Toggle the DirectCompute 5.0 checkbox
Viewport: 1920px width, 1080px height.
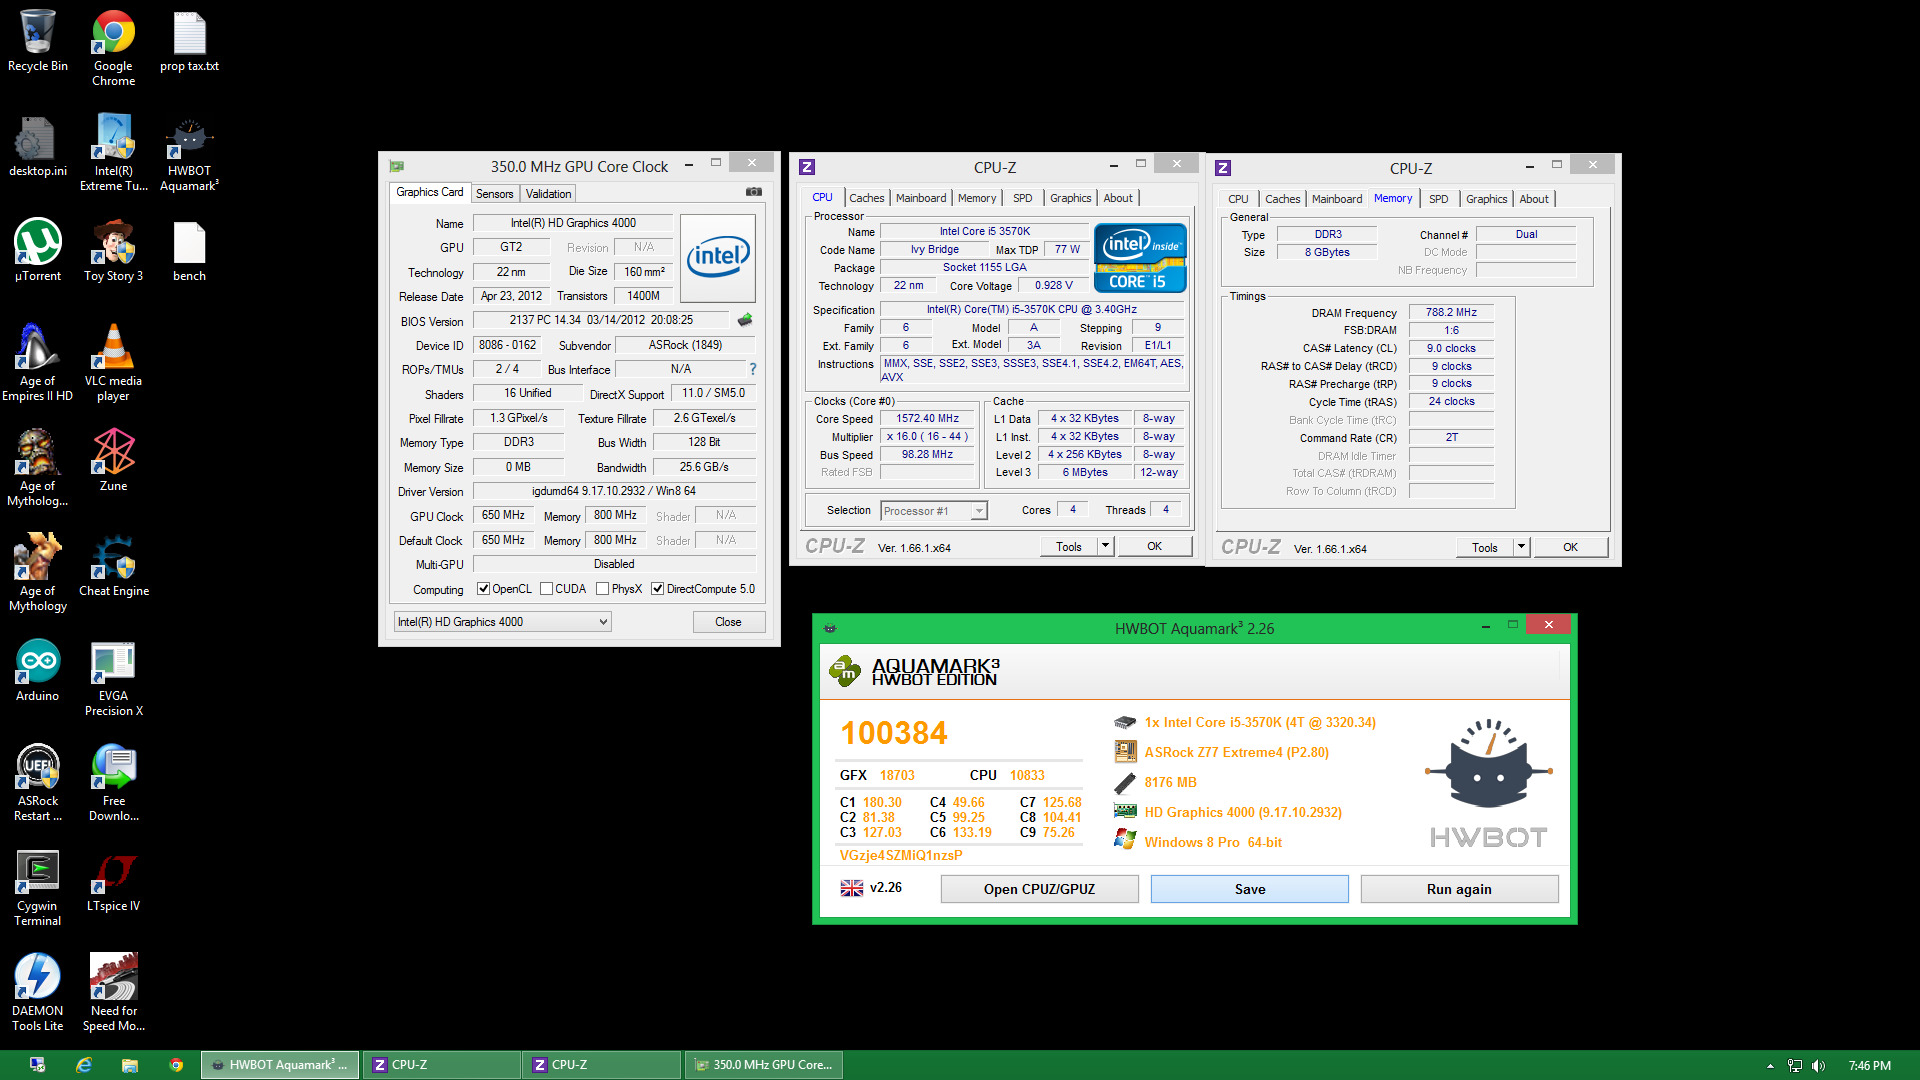click(658, 589)
